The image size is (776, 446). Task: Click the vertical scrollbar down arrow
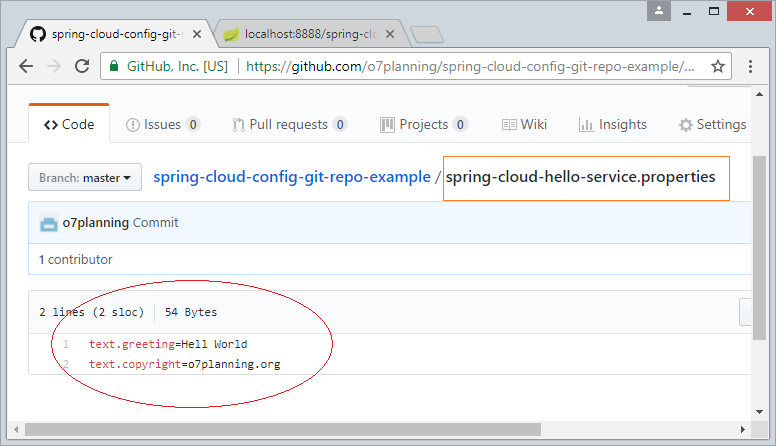pyautogui.click(x=759, y=412)
